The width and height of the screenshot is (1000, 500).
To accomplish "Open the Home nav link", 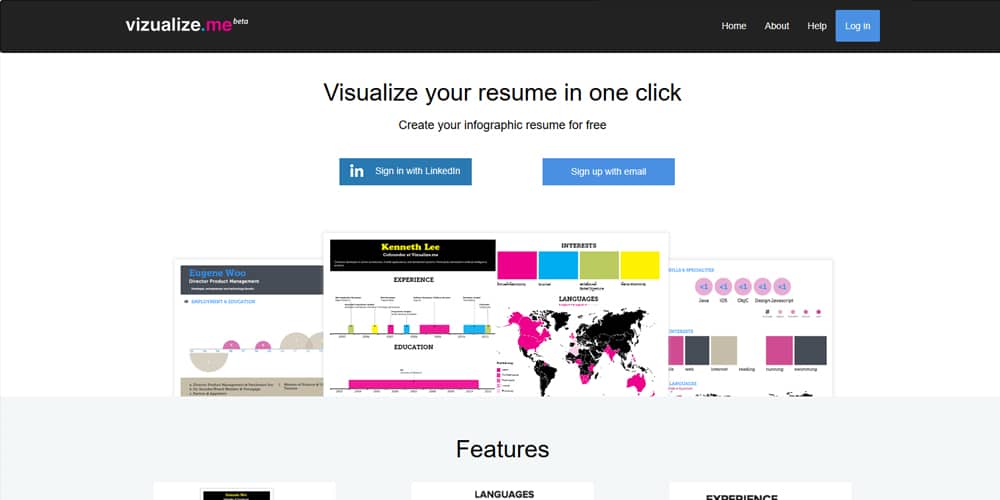I will (733, 26).
